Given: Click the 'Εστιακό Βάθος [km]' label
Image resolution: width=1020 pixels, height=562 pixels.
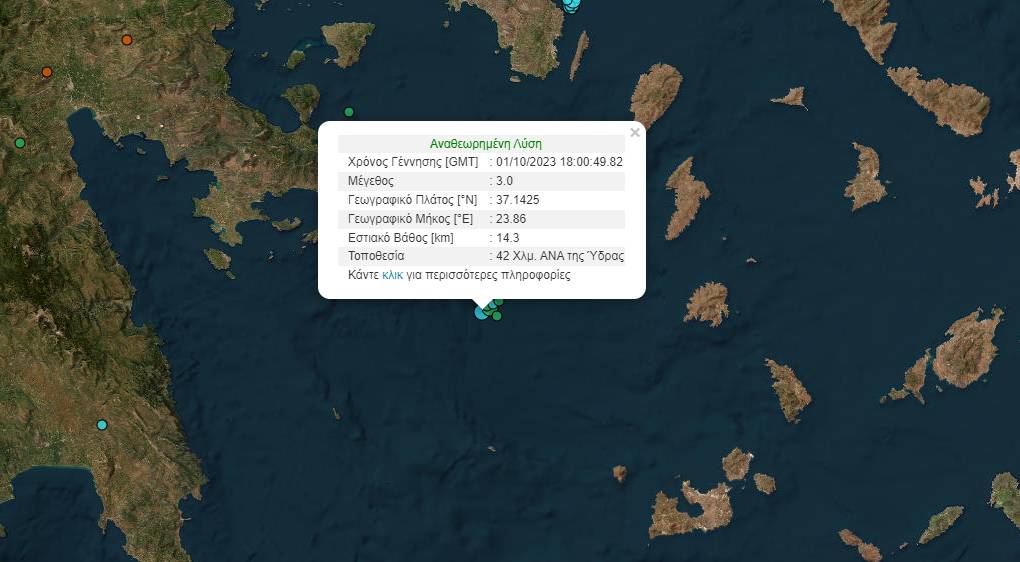Looking at the screenshot, I should (x=400, y=238).
